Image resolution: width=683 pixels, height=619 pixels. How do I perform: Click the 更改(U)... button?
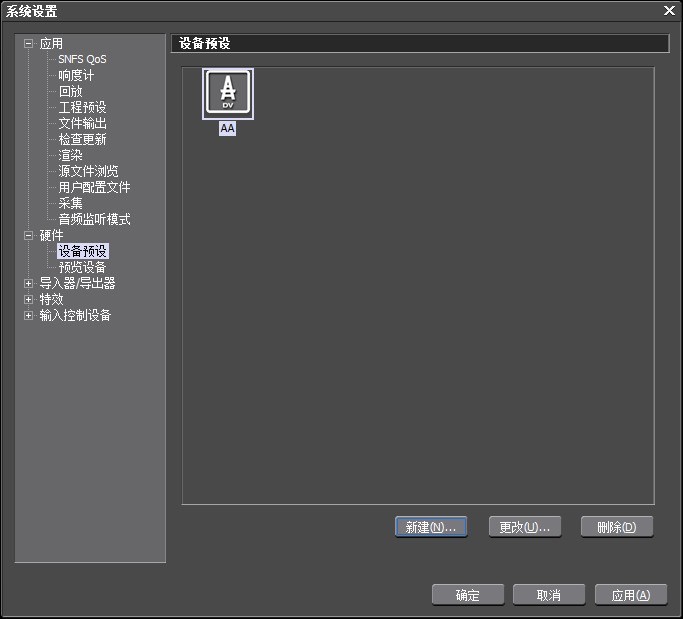pyautogui.click(x=524, y=527)
